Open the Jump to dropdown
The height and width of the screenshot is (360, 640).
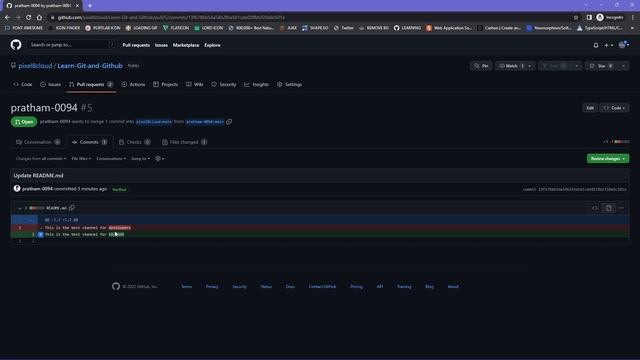pos(140,158)
